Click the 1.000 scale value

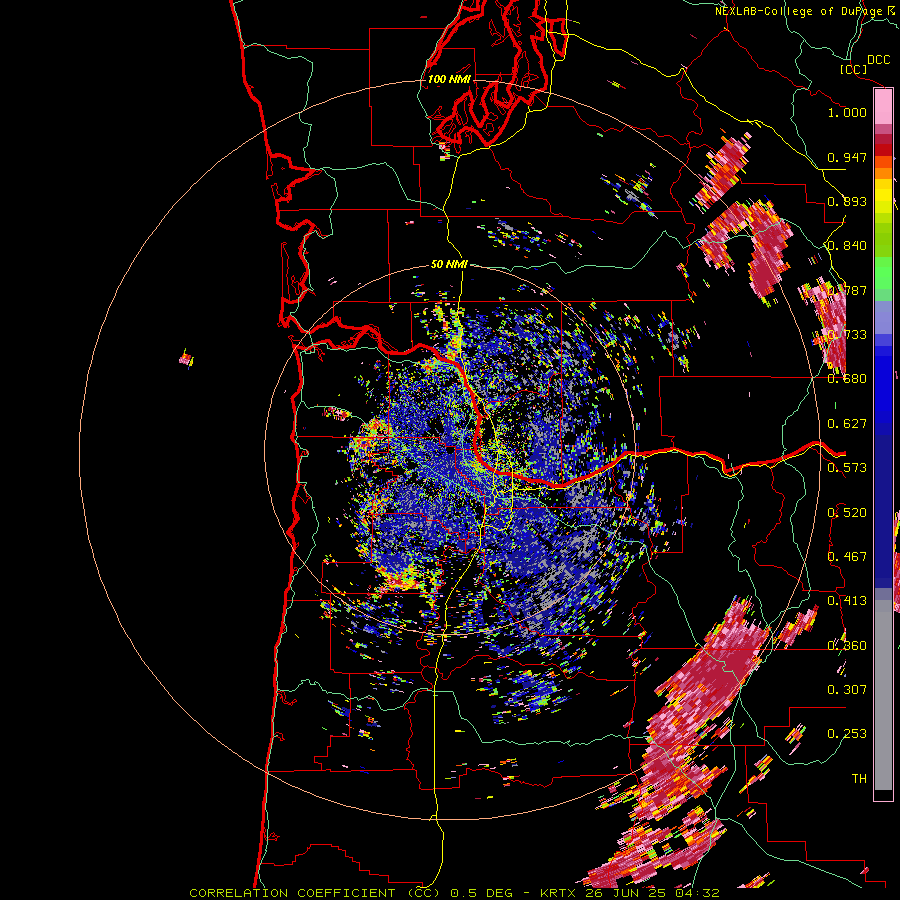847,112
